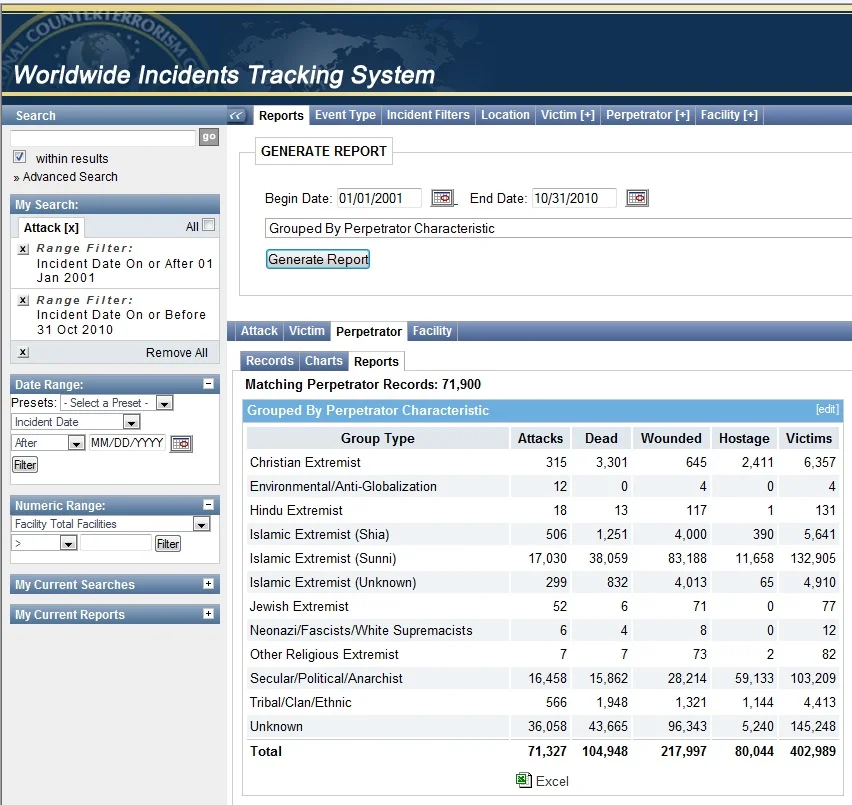Image resolution: width=852 pixels, height=805 pixels.
Task: Expand the My Current Searches panel
Action: [x=208, y=584]
